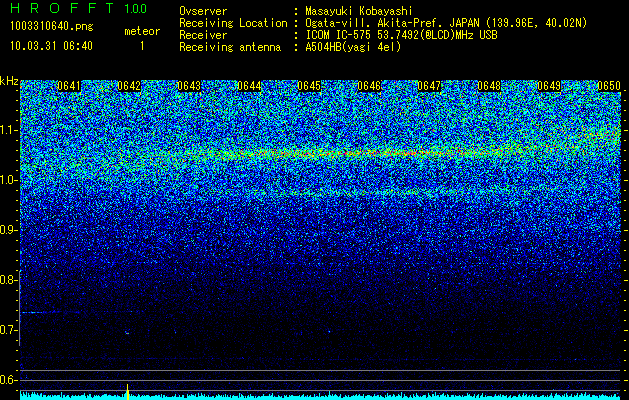Screen dimensions: 629x400
Task: Click the name Masayuki Kobayashi
Action: 359,11
